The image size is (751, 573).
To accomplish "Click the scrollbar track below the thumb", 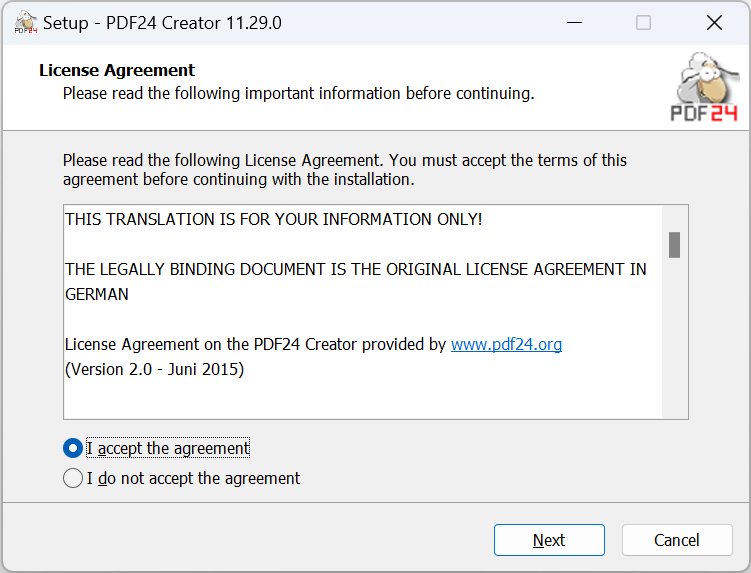I will [675, 340].
